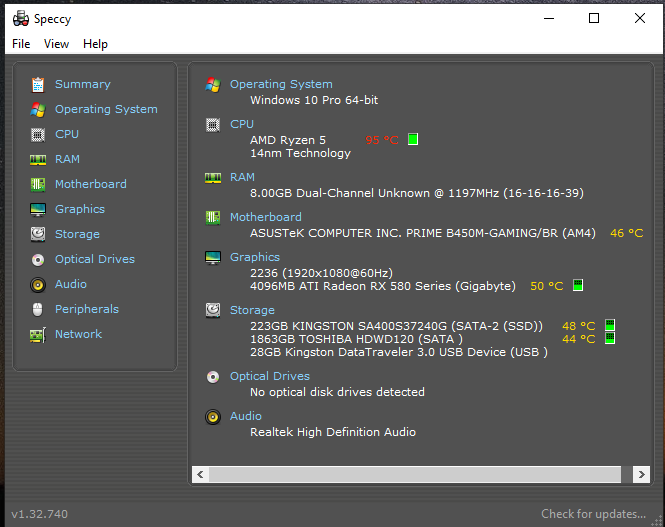The width and height of the screenshot is (665, 527).
Task: Click the Optical Drives disc icon in sidebar
Action: [38, 260]
